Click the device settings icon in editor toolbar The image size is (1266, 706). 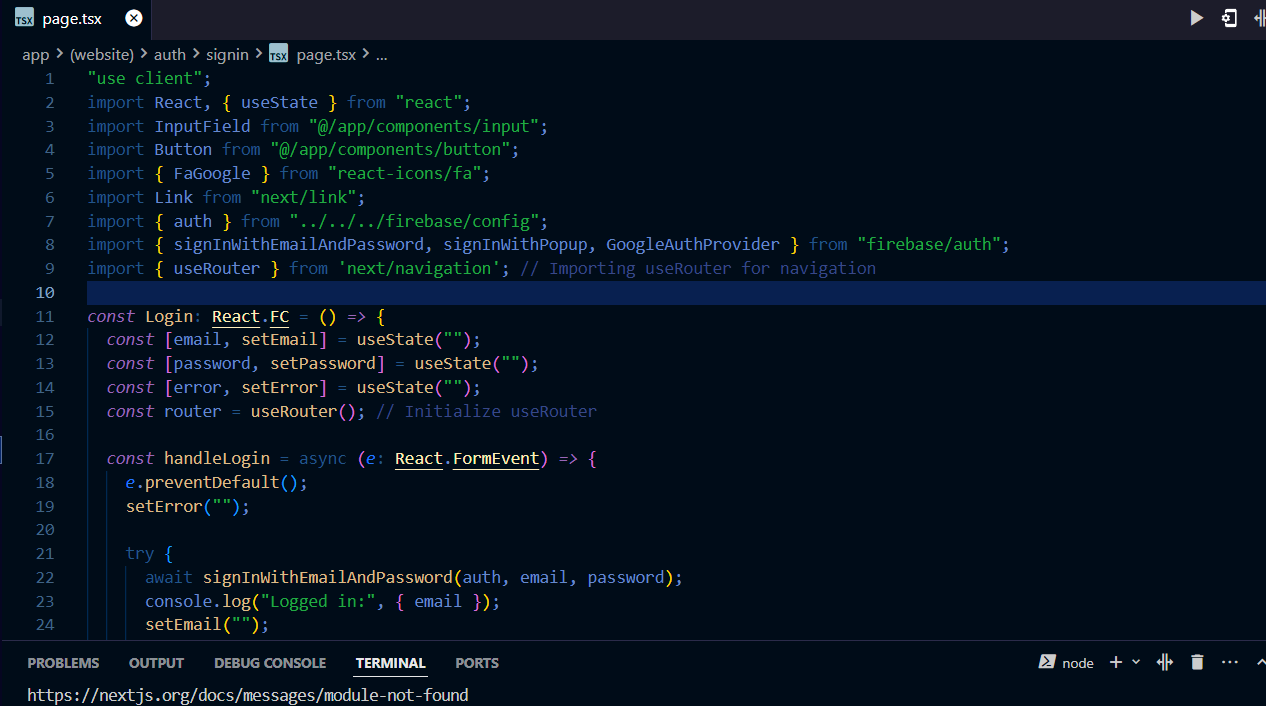[x=1229, y=18]
